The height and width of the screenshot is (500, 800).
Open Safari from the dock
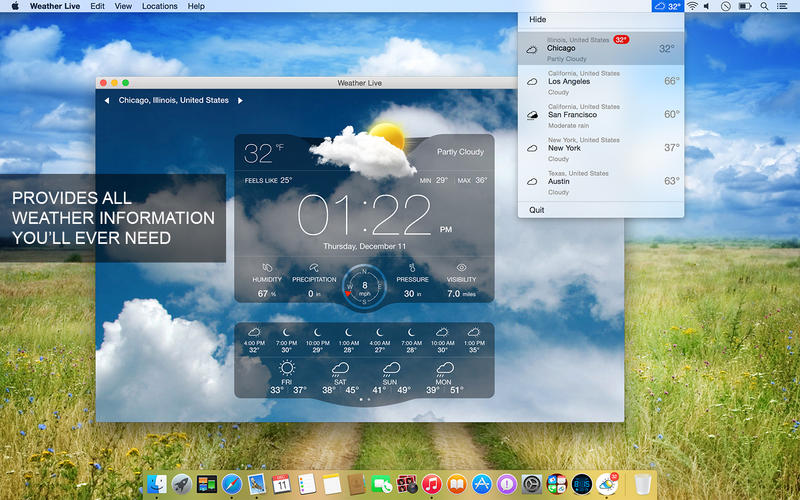tap(232, 485)
